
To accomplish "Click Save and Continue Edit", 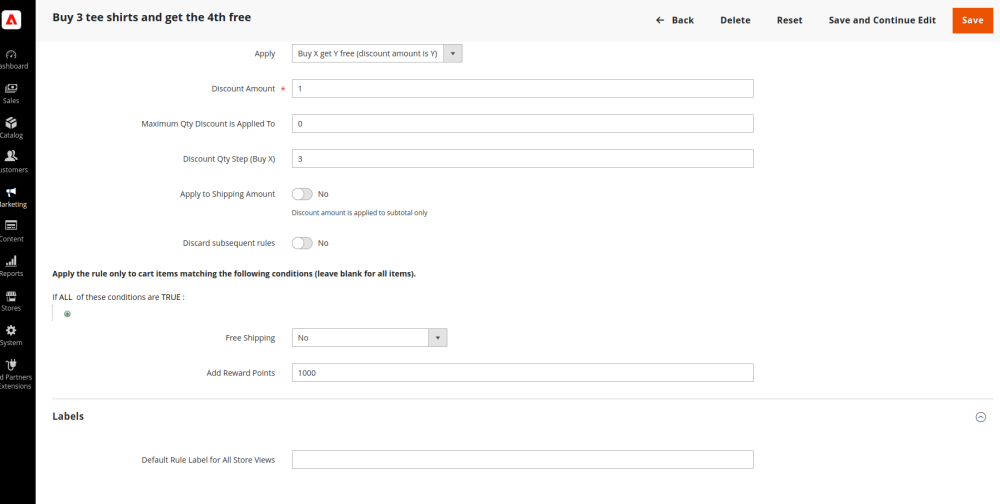I will point(882,20).
